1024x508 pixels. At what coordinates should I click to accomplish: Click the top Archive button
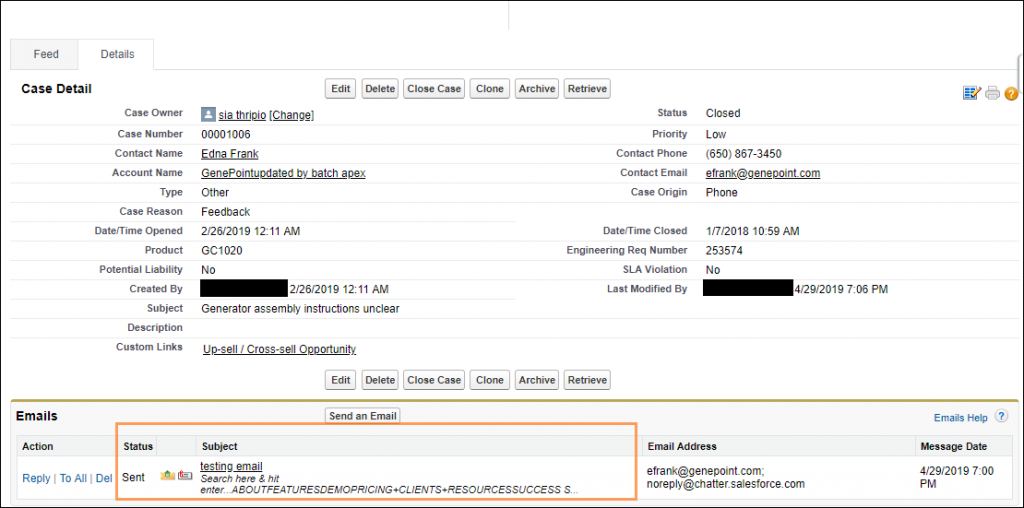coord(537,89)
